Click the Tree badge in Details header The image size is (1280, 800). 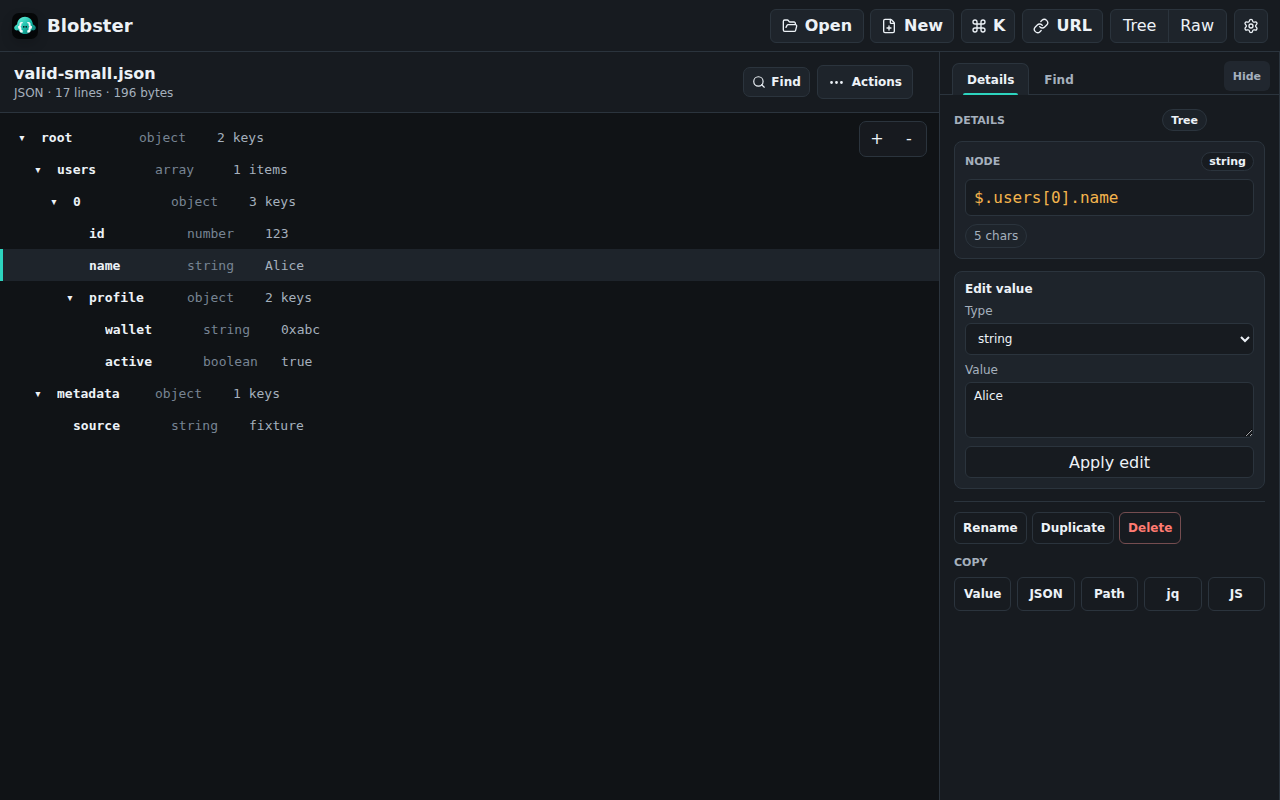1184,120
